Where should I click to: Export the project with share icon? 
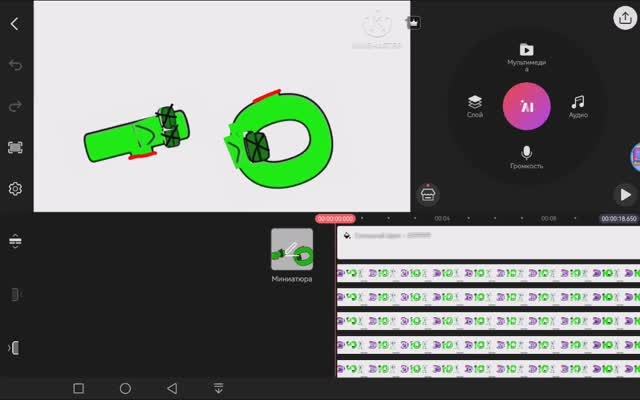click(625, 18)
